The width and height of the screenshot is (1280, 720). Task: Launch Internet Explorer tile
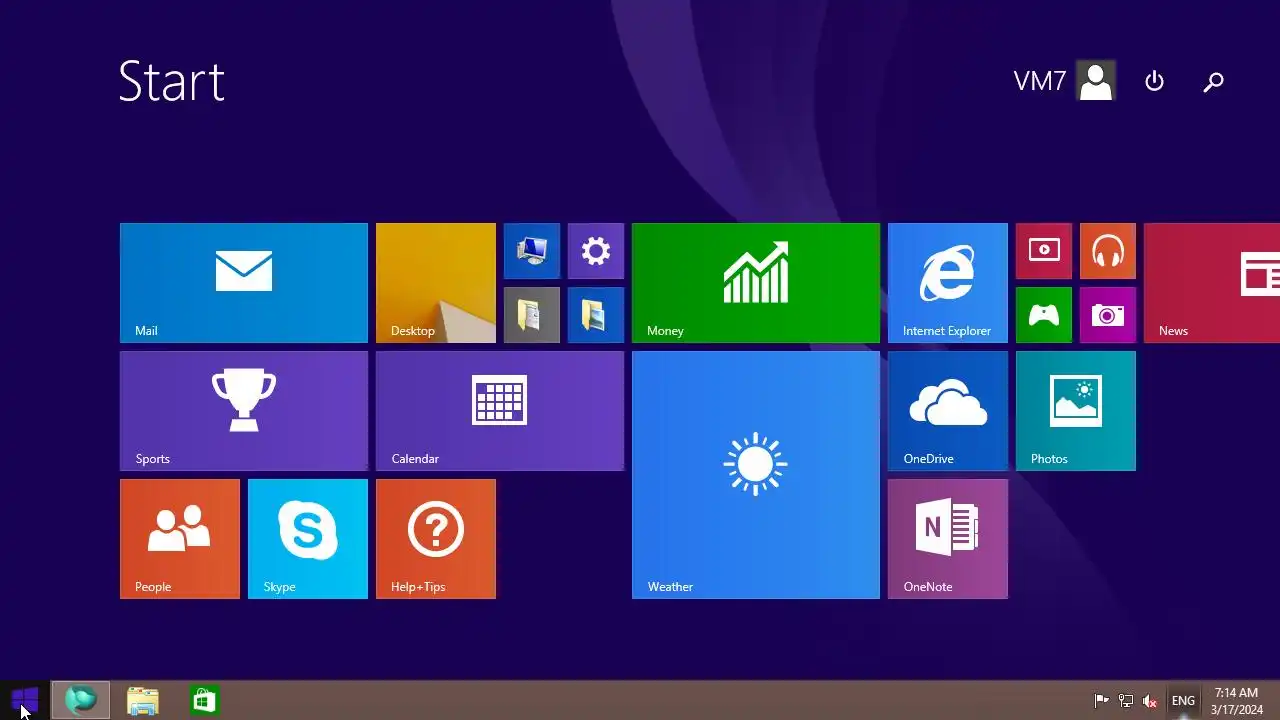point(948,283)
